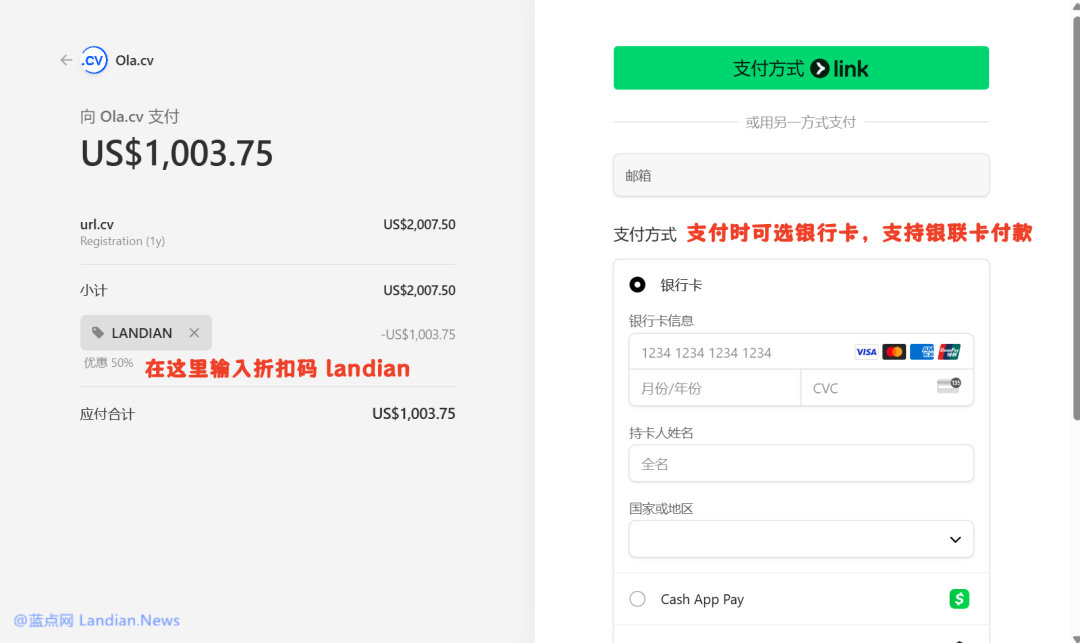Click the UnionPay card logo
Image resolution: width=1080 pixels, height=643 pixels.
click(949, 352)
